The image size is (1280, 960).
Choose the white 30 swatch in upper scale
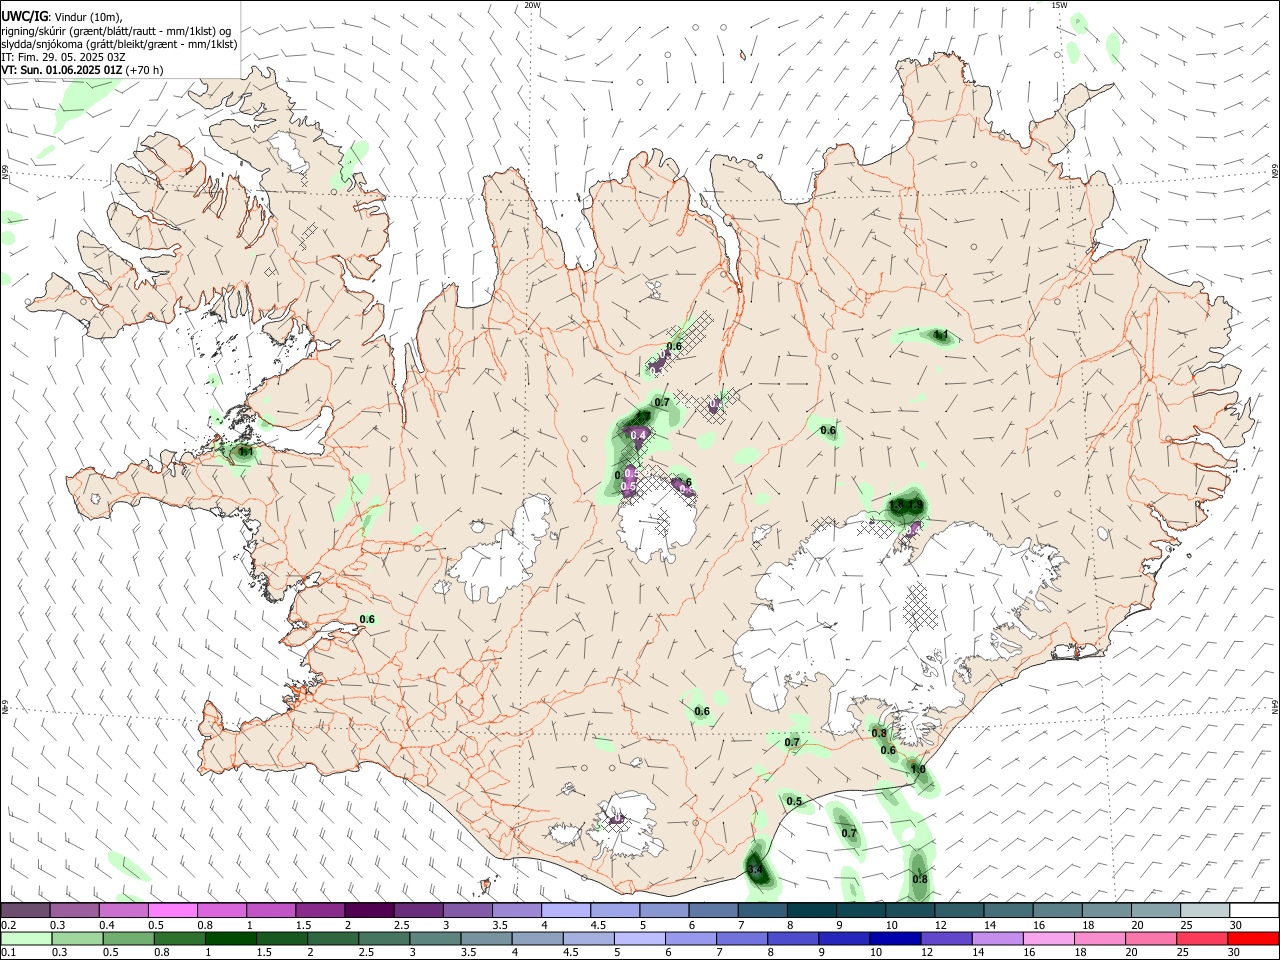tap(1254, 911)
